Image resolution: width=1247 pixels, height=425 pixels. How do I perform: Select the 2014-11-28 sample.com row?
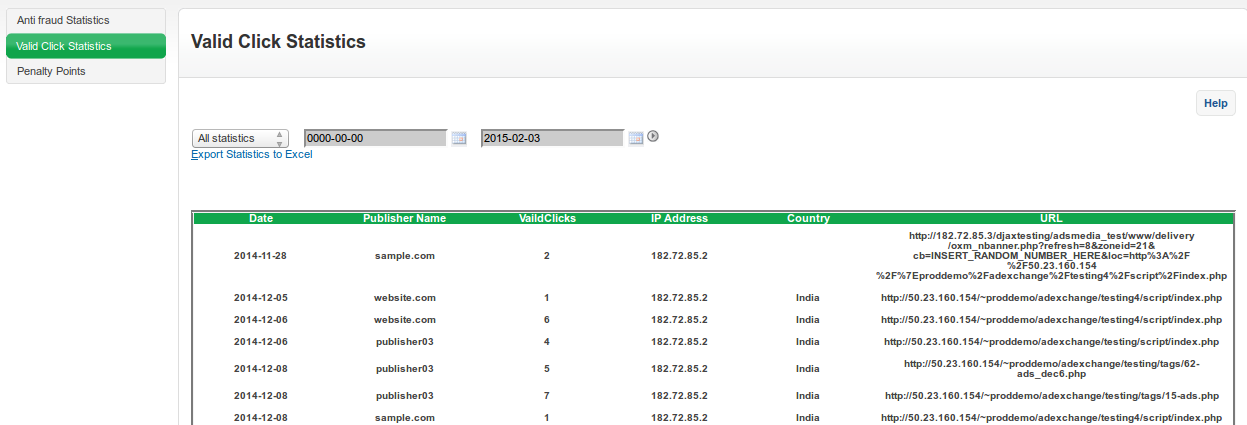tap(404, 256)
